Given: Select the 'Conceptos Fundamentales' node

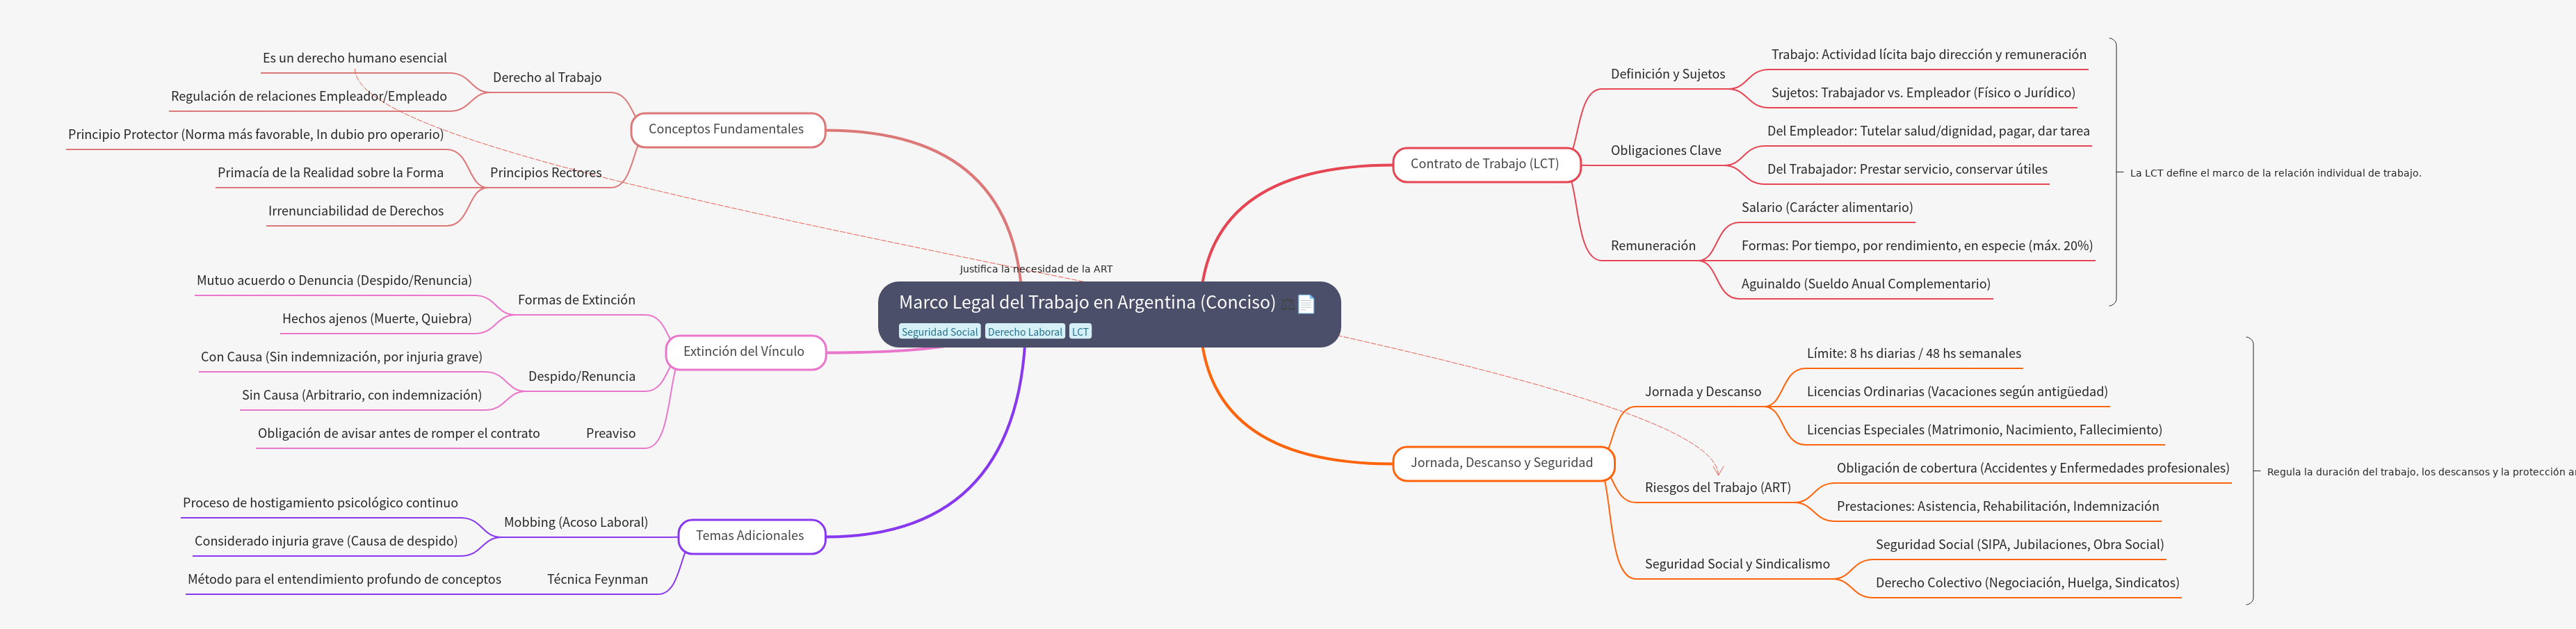Looking at the screenshot, I should 726,129.
